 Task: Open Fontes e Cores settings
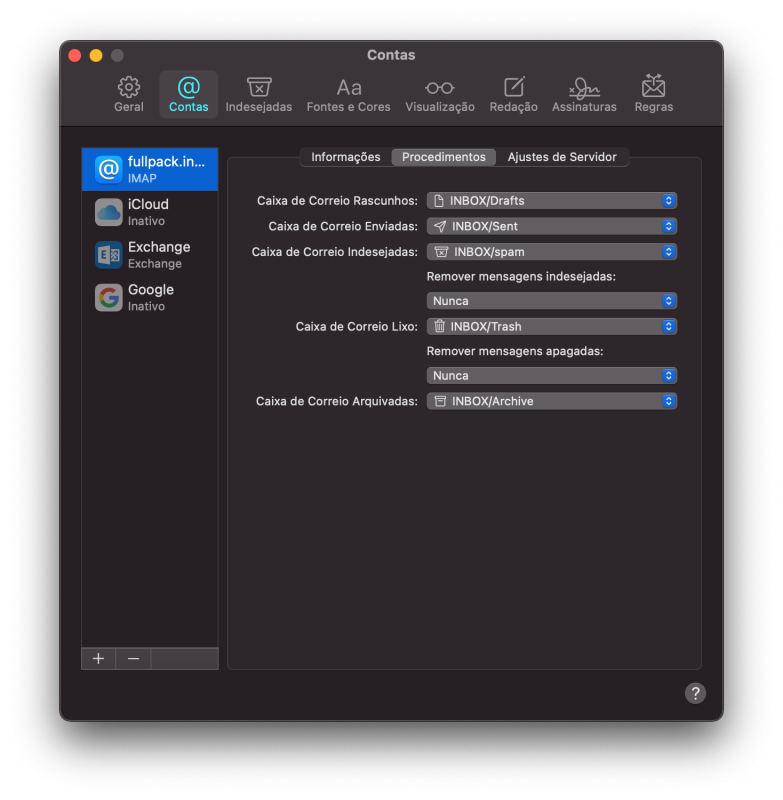tap(348, 95)
